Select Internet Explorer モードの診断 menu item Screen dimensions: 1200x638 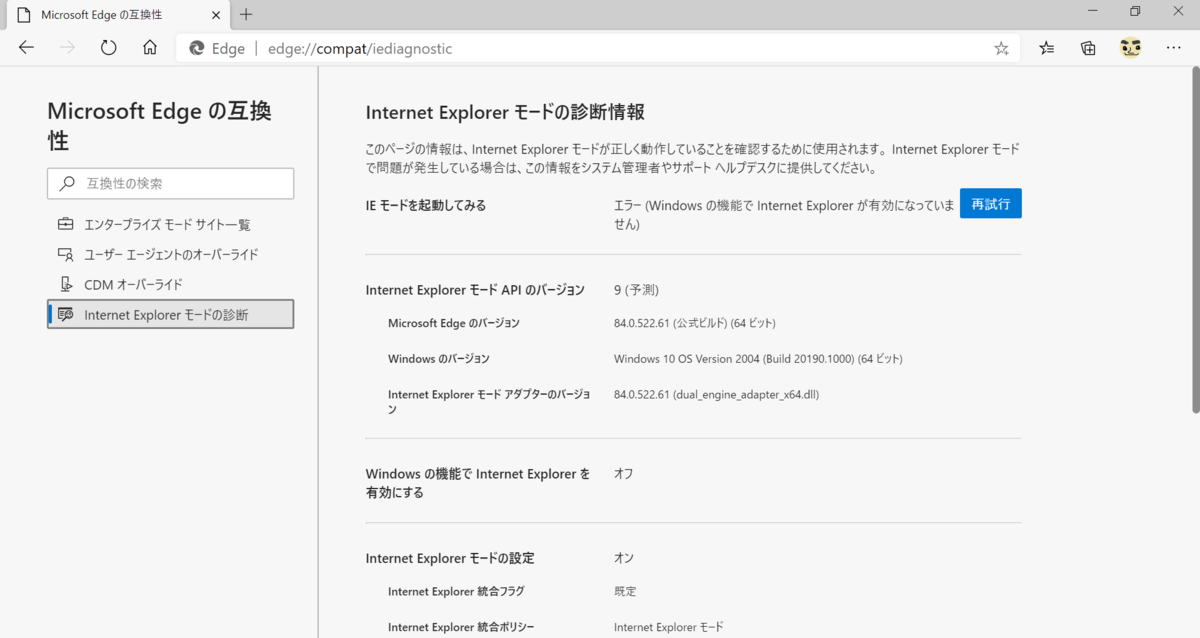pyautogui.click(x=170, y=314)
